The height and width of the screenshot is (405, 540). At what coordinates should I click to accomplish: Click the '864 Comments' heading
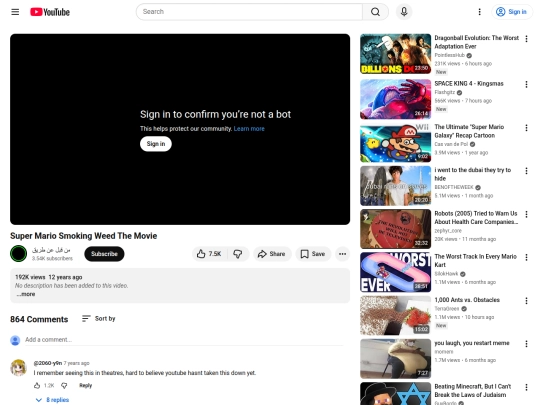click(39, 319)
